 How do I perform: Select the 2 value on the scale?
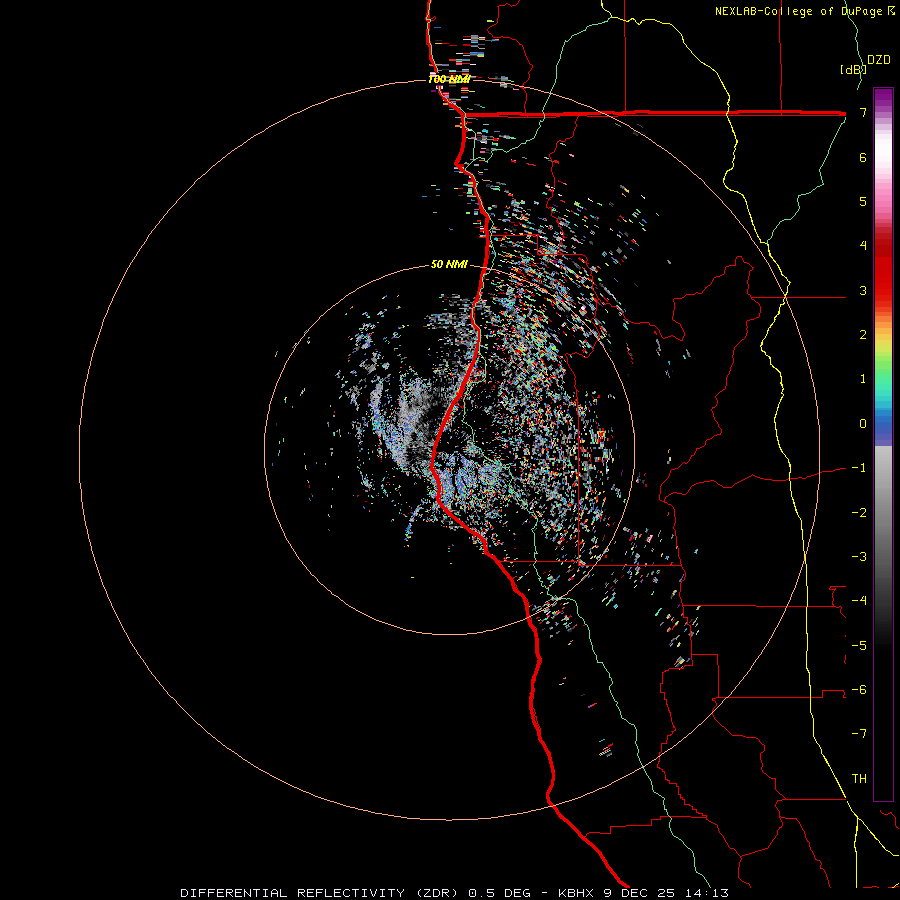coord(863,335)
